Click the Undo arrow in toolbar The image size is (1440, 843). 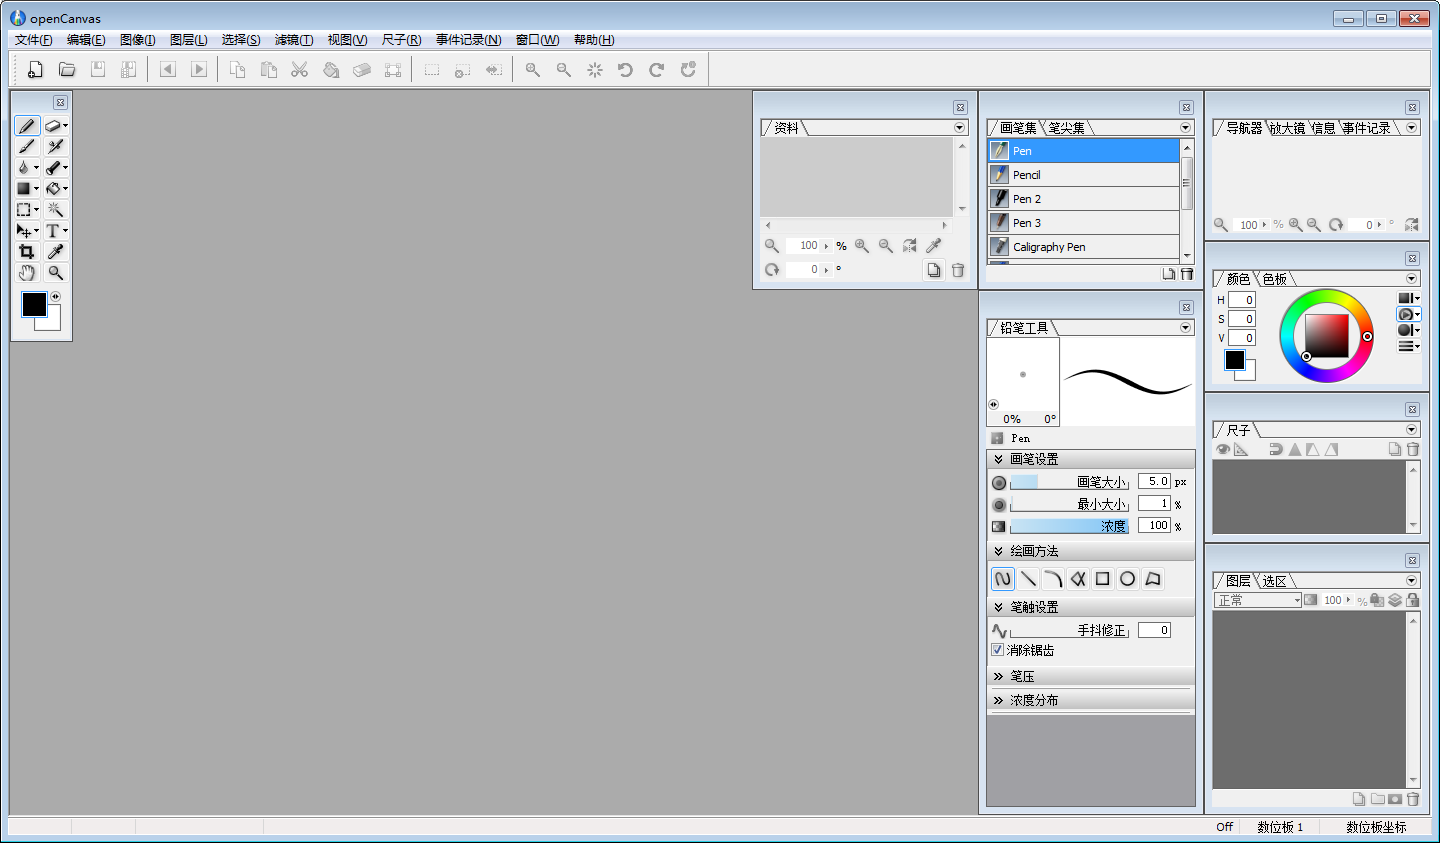625,69
